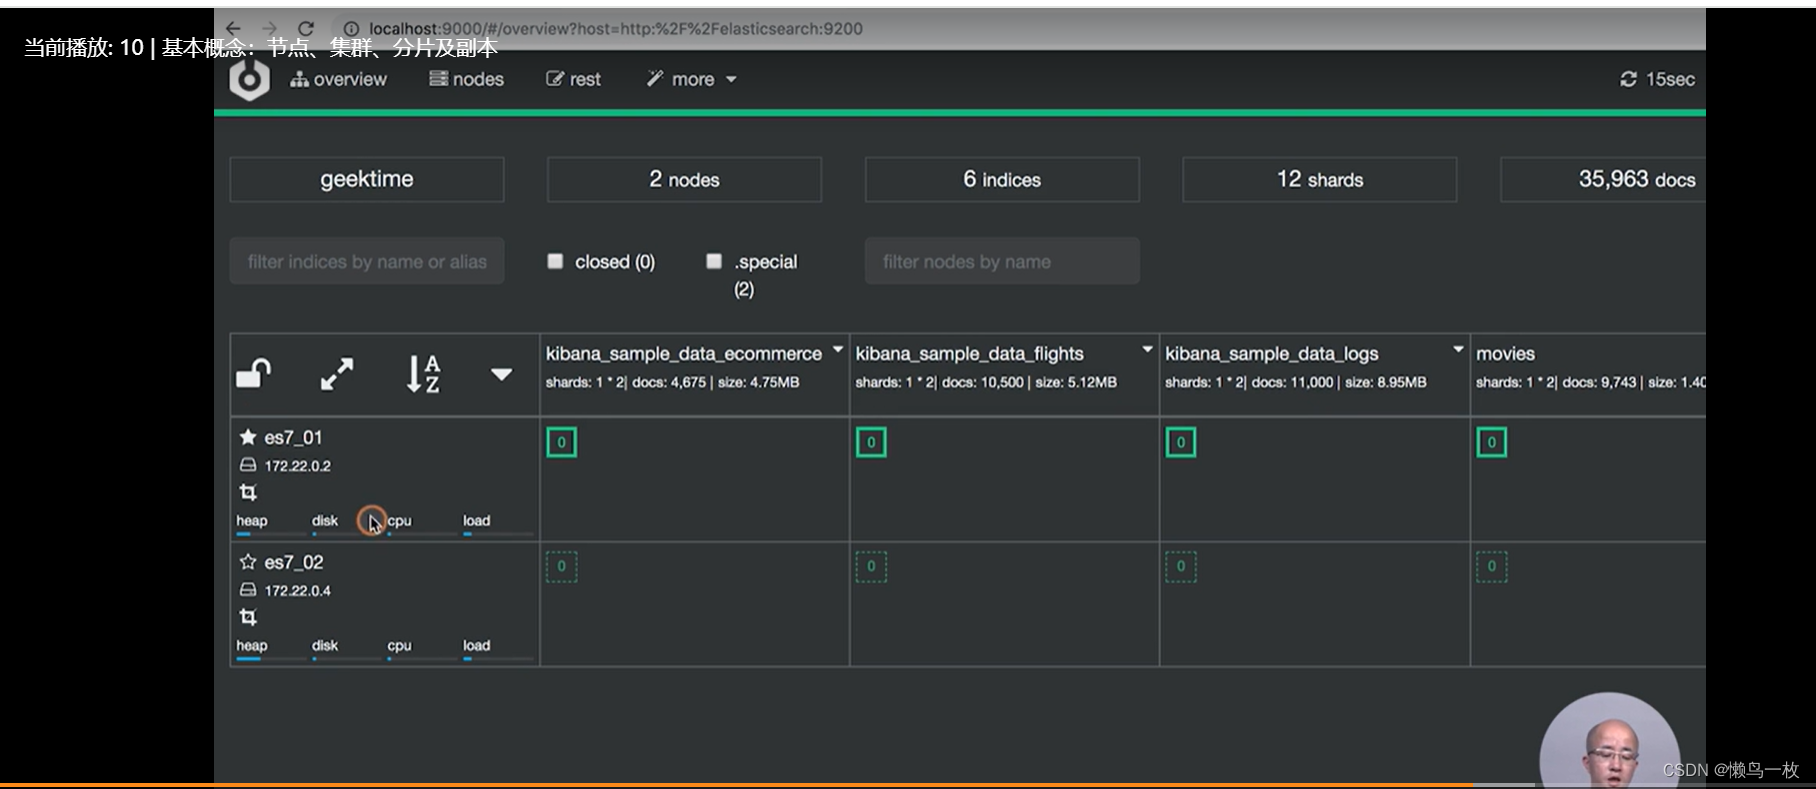Click the disk icon beside 172.22.0.2
The image size is (1816, 789).
pyautogui.click(x=248, y=465)
